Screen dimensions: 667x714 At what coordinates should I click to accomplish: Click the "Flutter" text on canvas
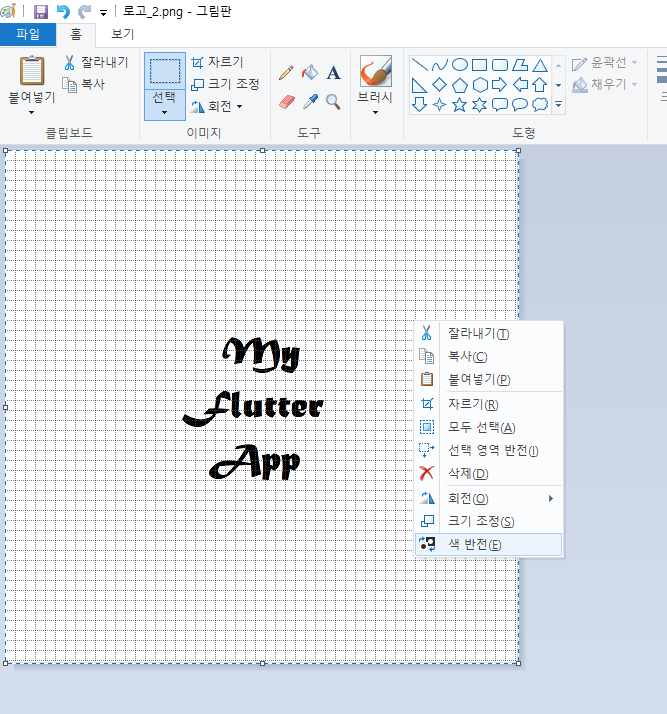(x=253, y=408)
